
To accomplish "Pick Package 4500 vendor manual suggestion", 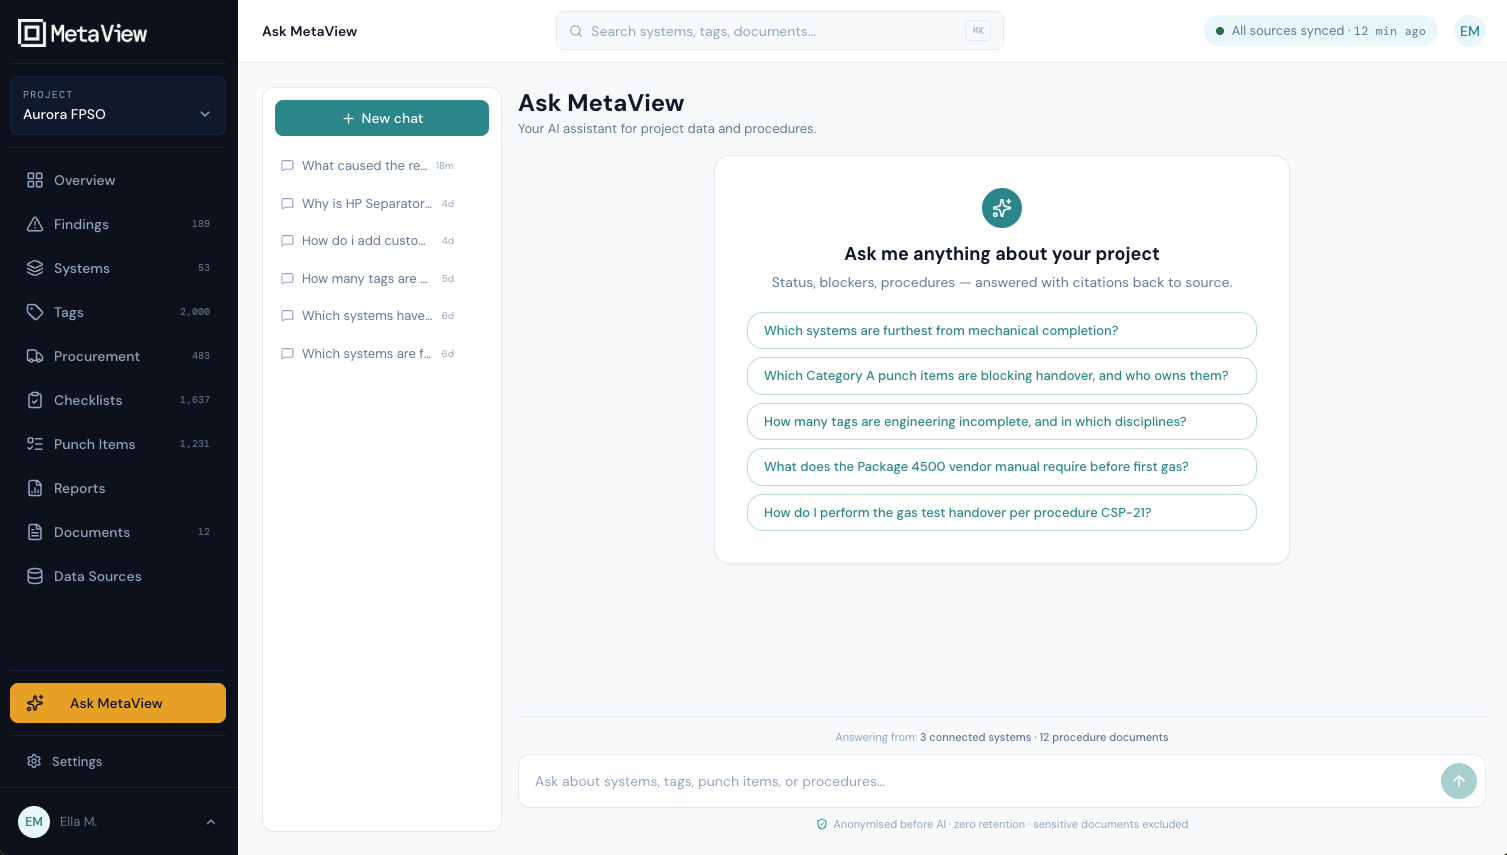I will pyautogui.click(x=1002, y=467).
